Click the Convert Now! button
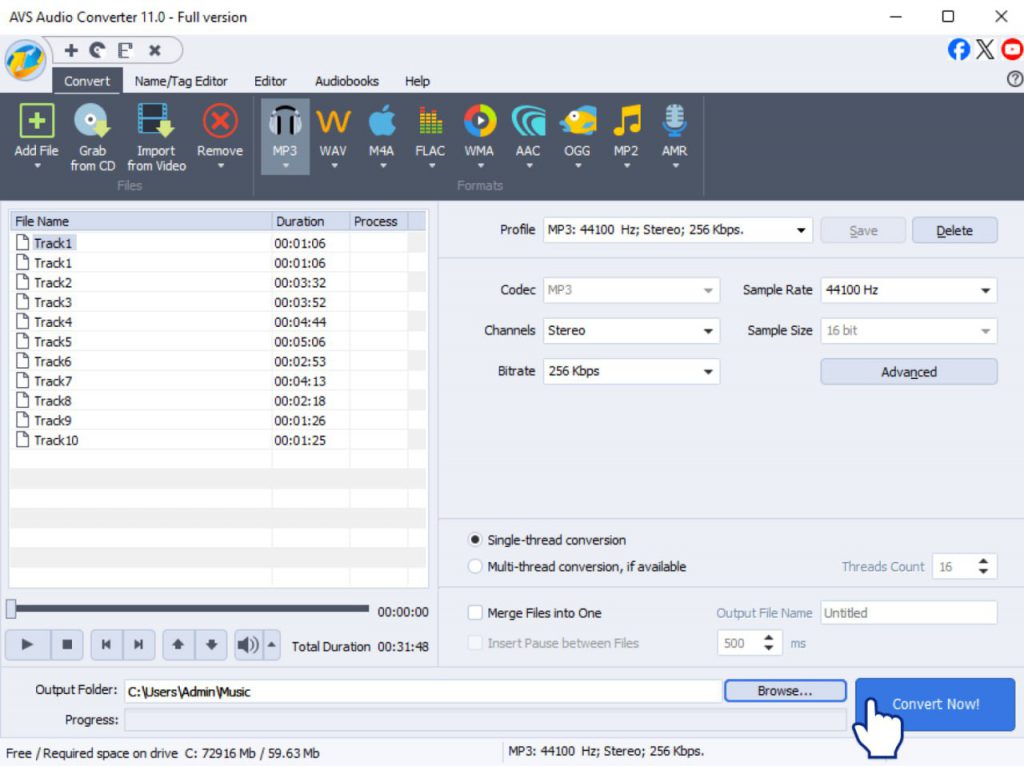Screen dimensions: 1024x766 [x=935, y=704]
